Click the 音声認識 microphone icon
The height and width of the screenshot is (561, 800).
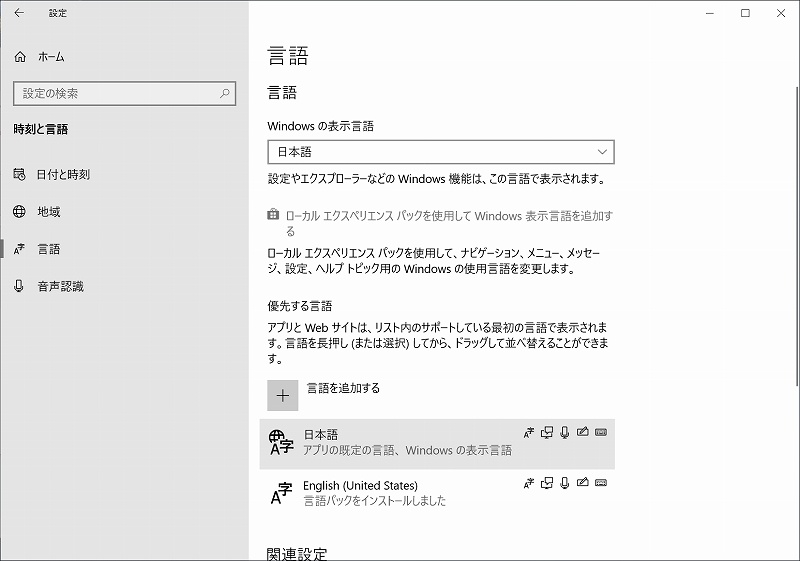(x=19, y=286)
